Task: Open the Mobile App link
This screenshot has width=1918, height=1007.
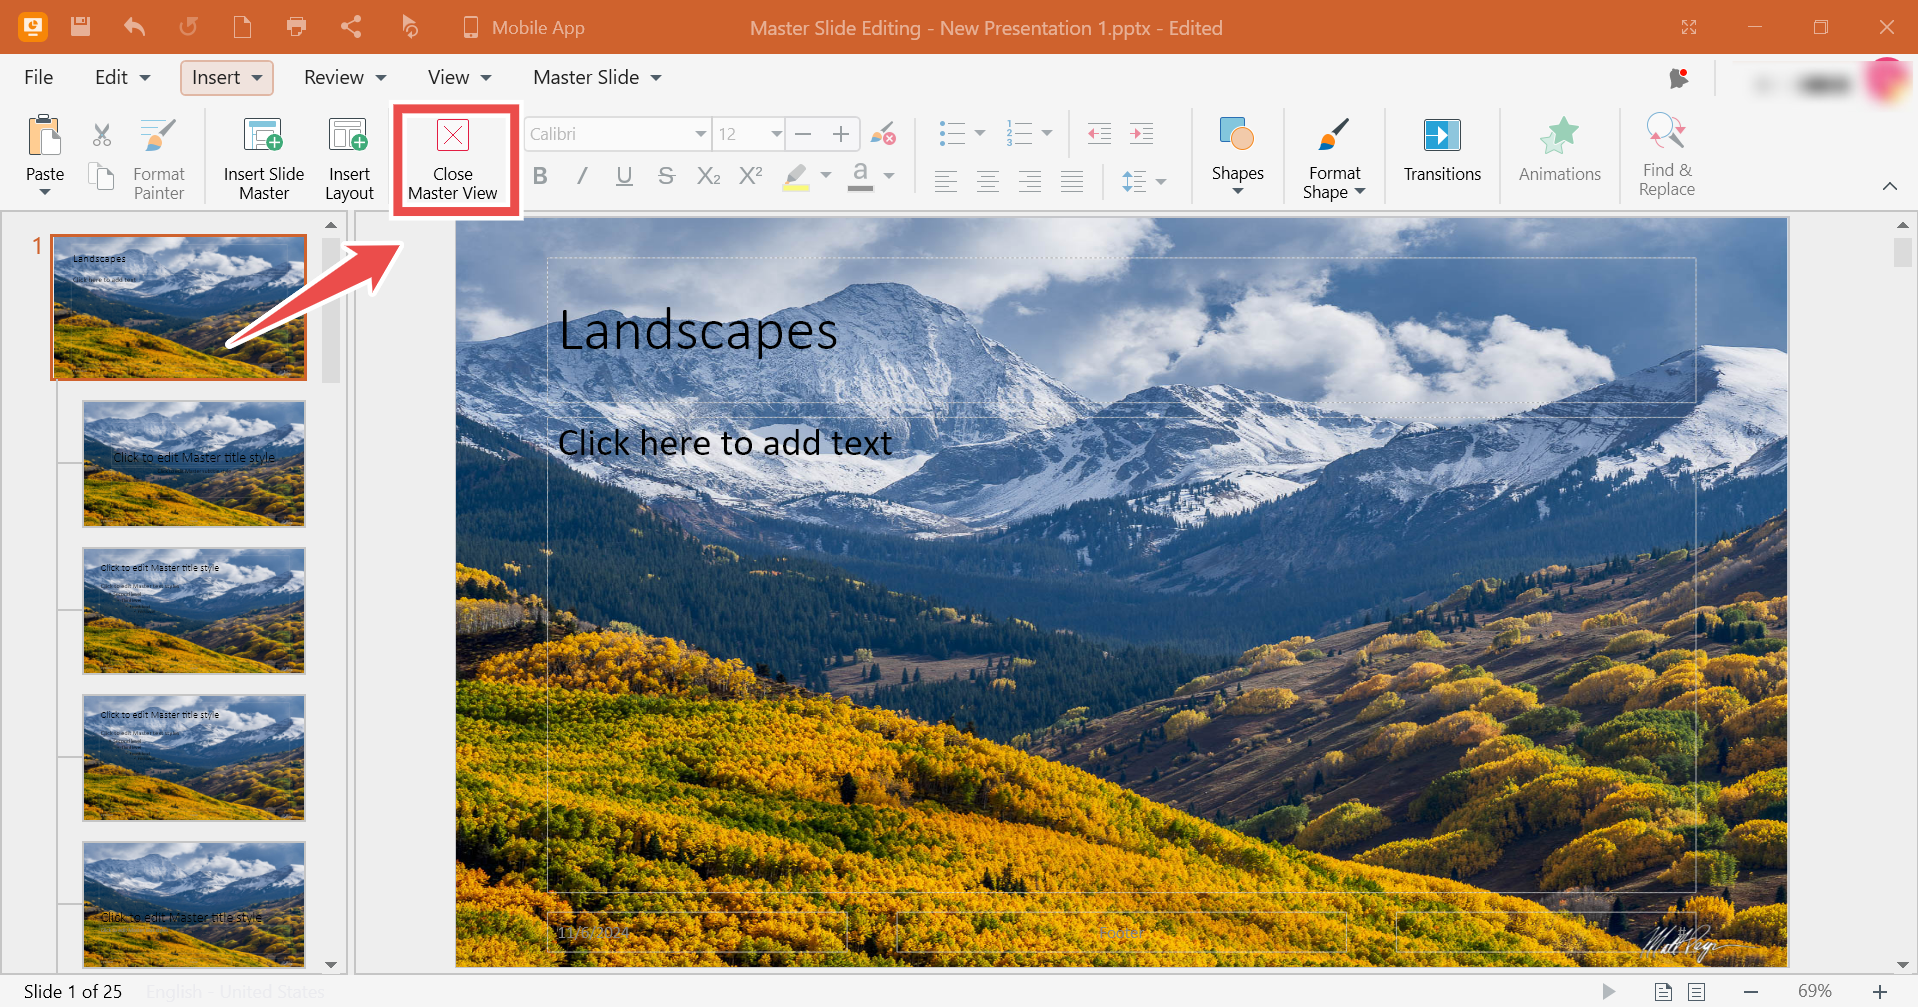Action: (x=524, y=28)
